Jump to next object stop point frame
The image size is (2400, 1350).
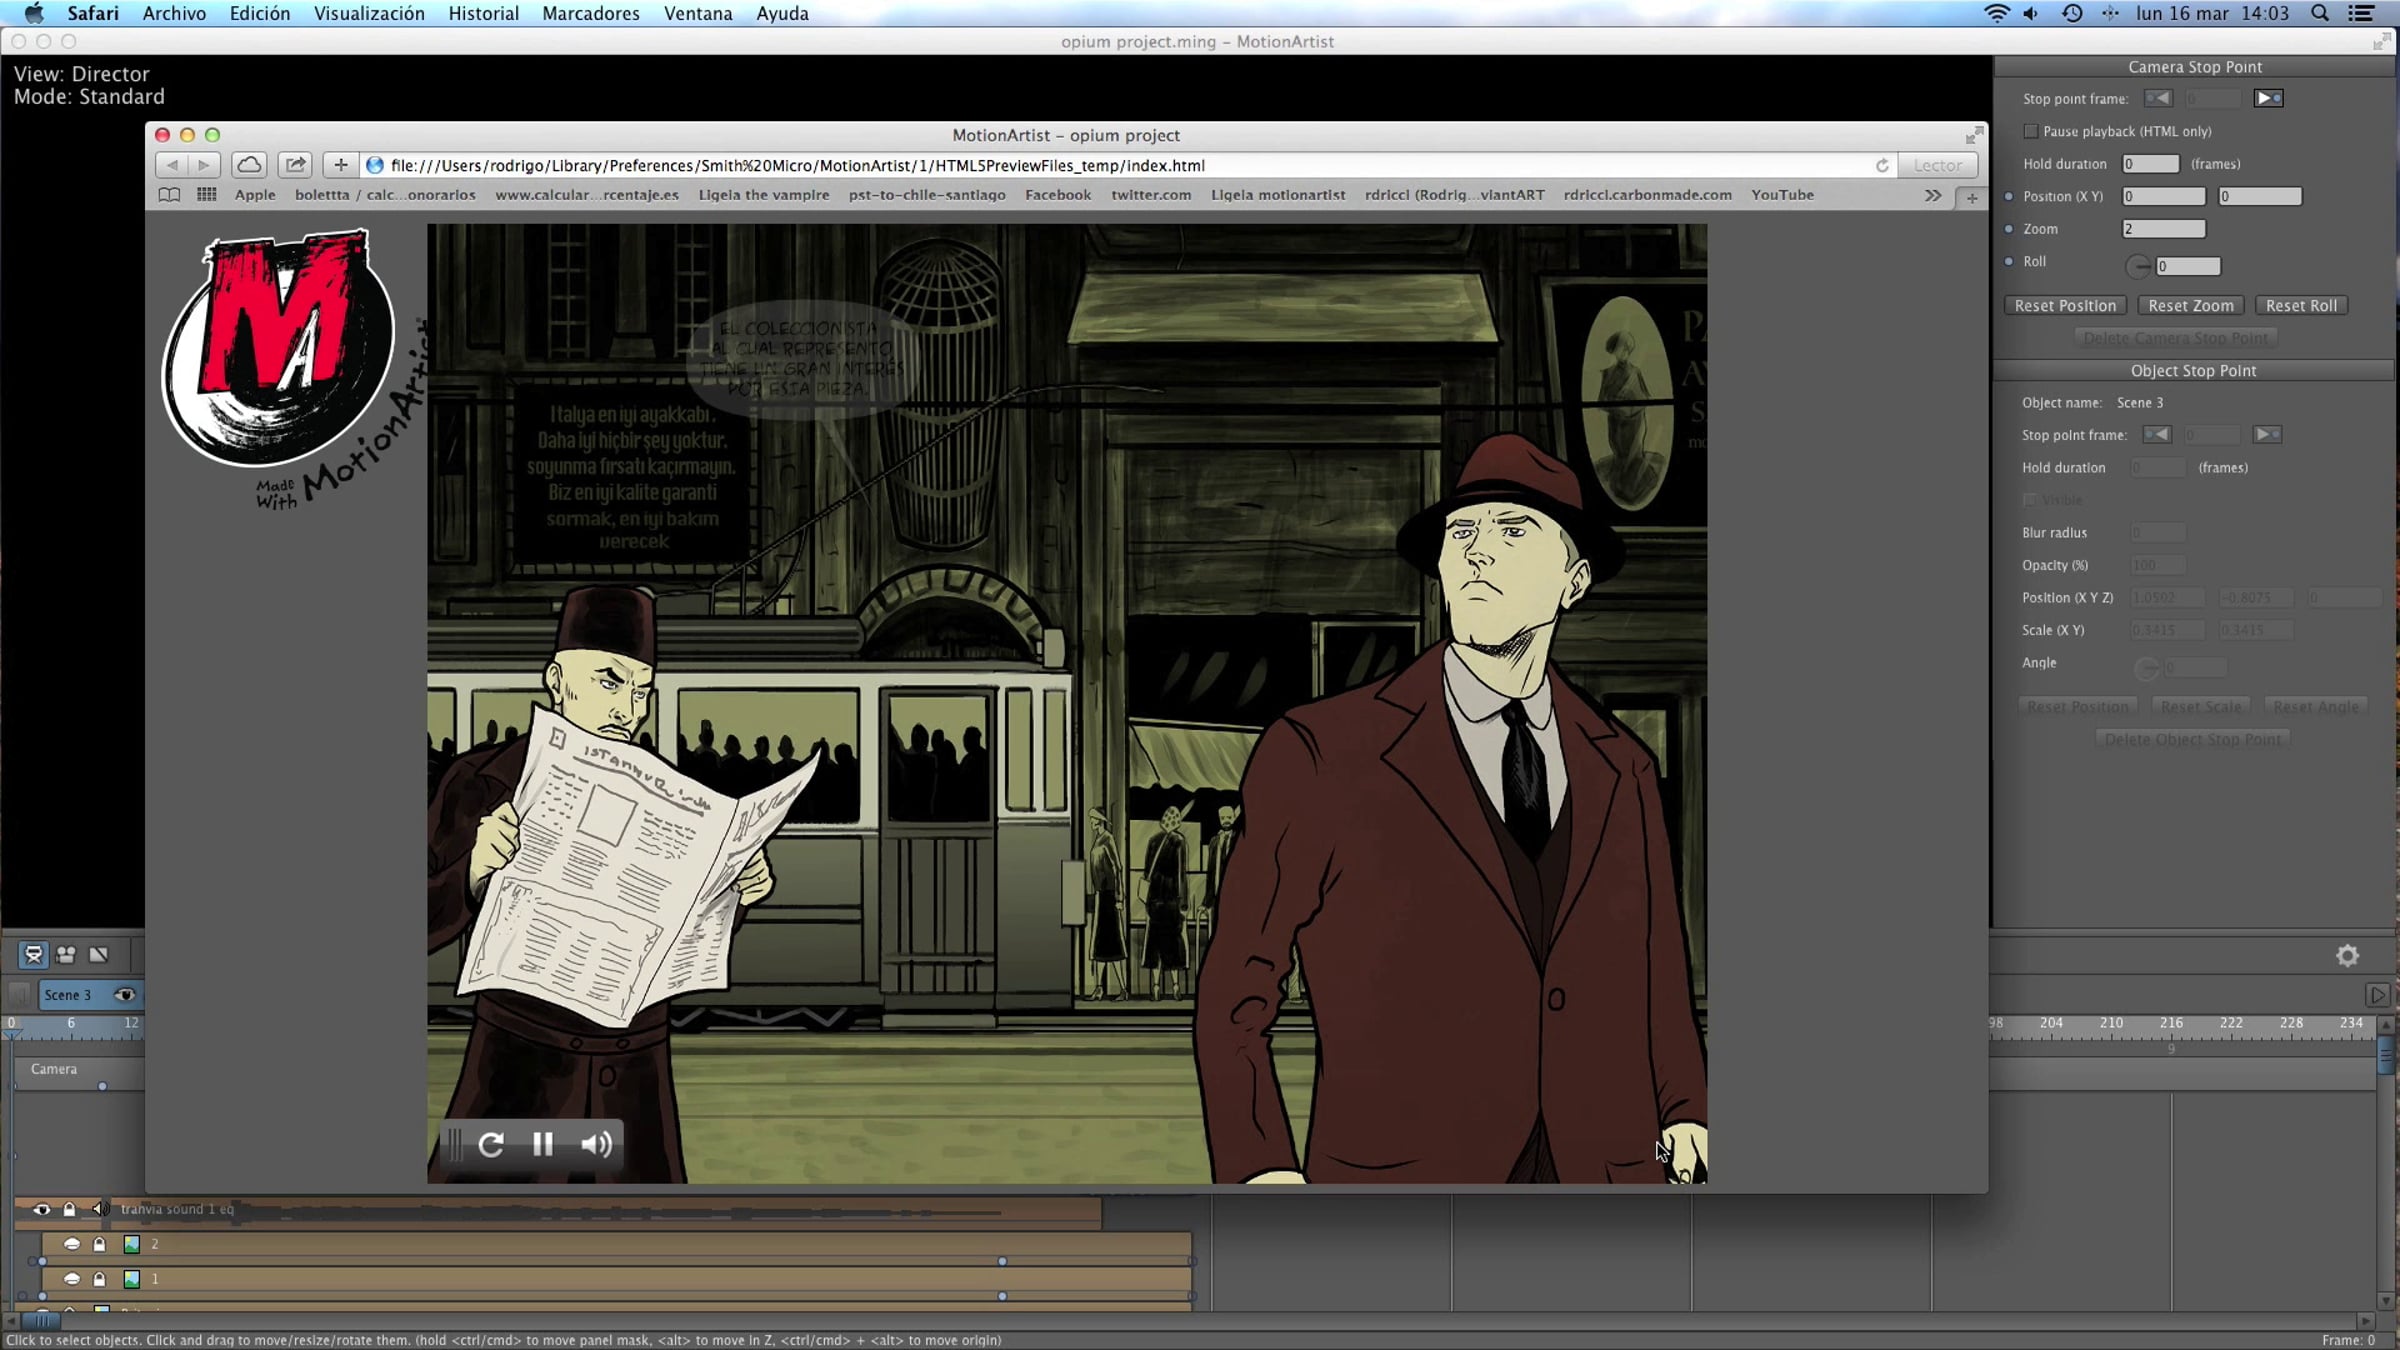[2267, 434]
